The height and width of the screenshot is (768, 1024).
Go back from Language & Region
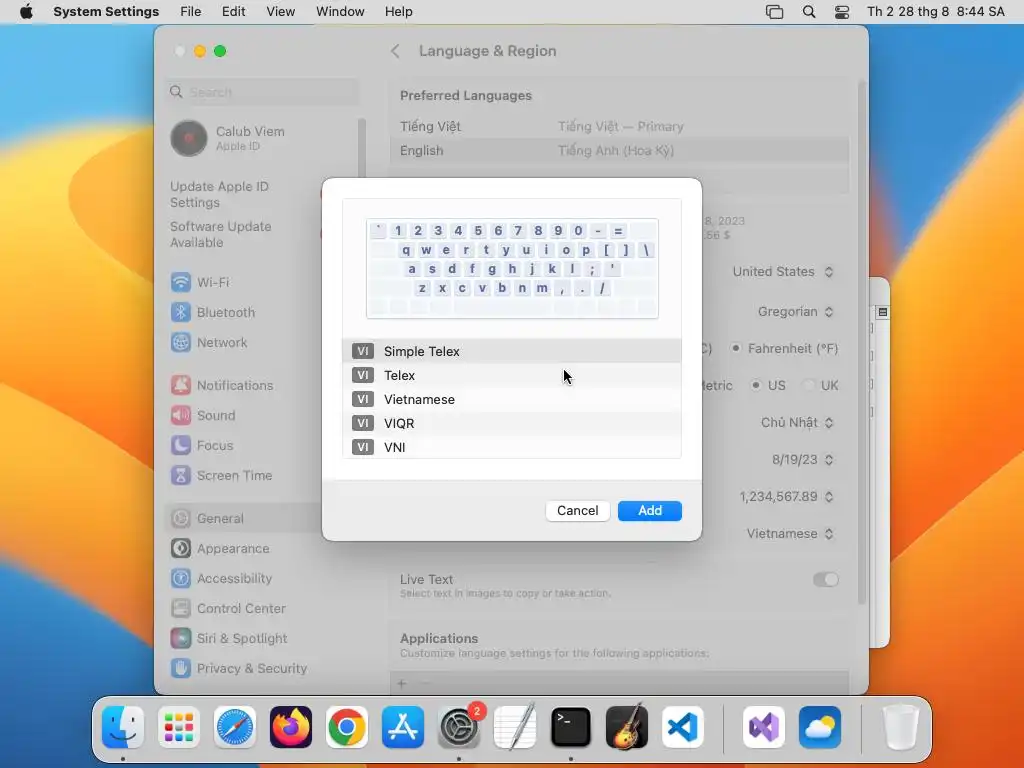coord(395,51)
